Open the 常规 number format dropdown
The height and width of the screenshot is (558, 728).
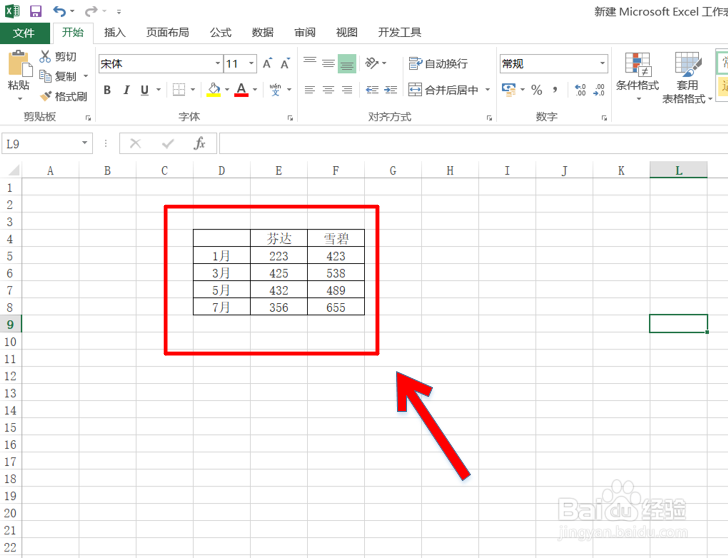(602, 64)
